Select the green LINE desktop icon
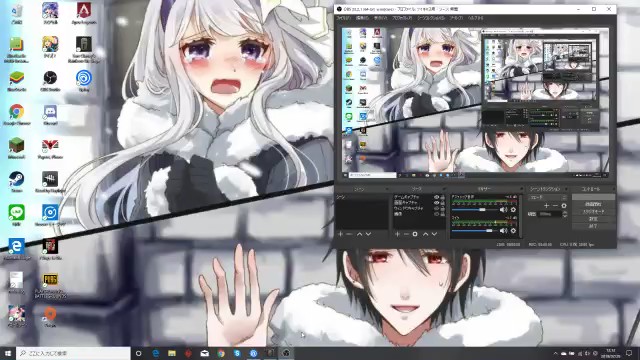Screen dimensions: 640x360 coord(17,215)
